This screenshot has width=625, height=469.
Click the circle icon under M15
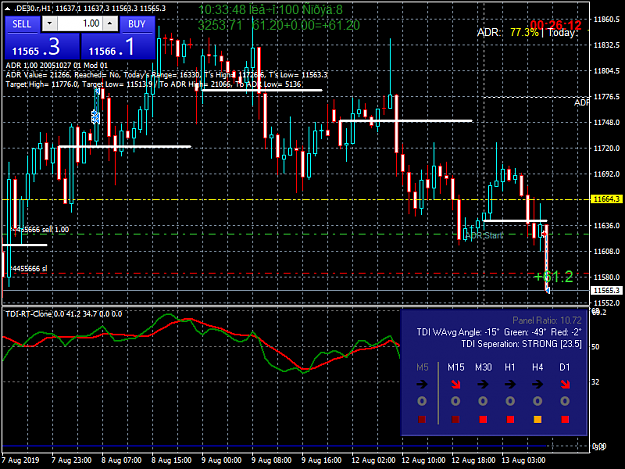point(456,401)
